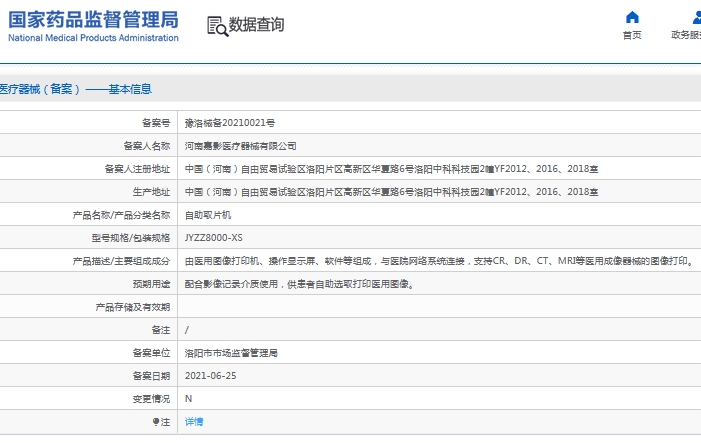This screenshot has height=443, width=701.
Task: Click the 产品描述 value about 医用图像打印机
Action: point(439,261)
